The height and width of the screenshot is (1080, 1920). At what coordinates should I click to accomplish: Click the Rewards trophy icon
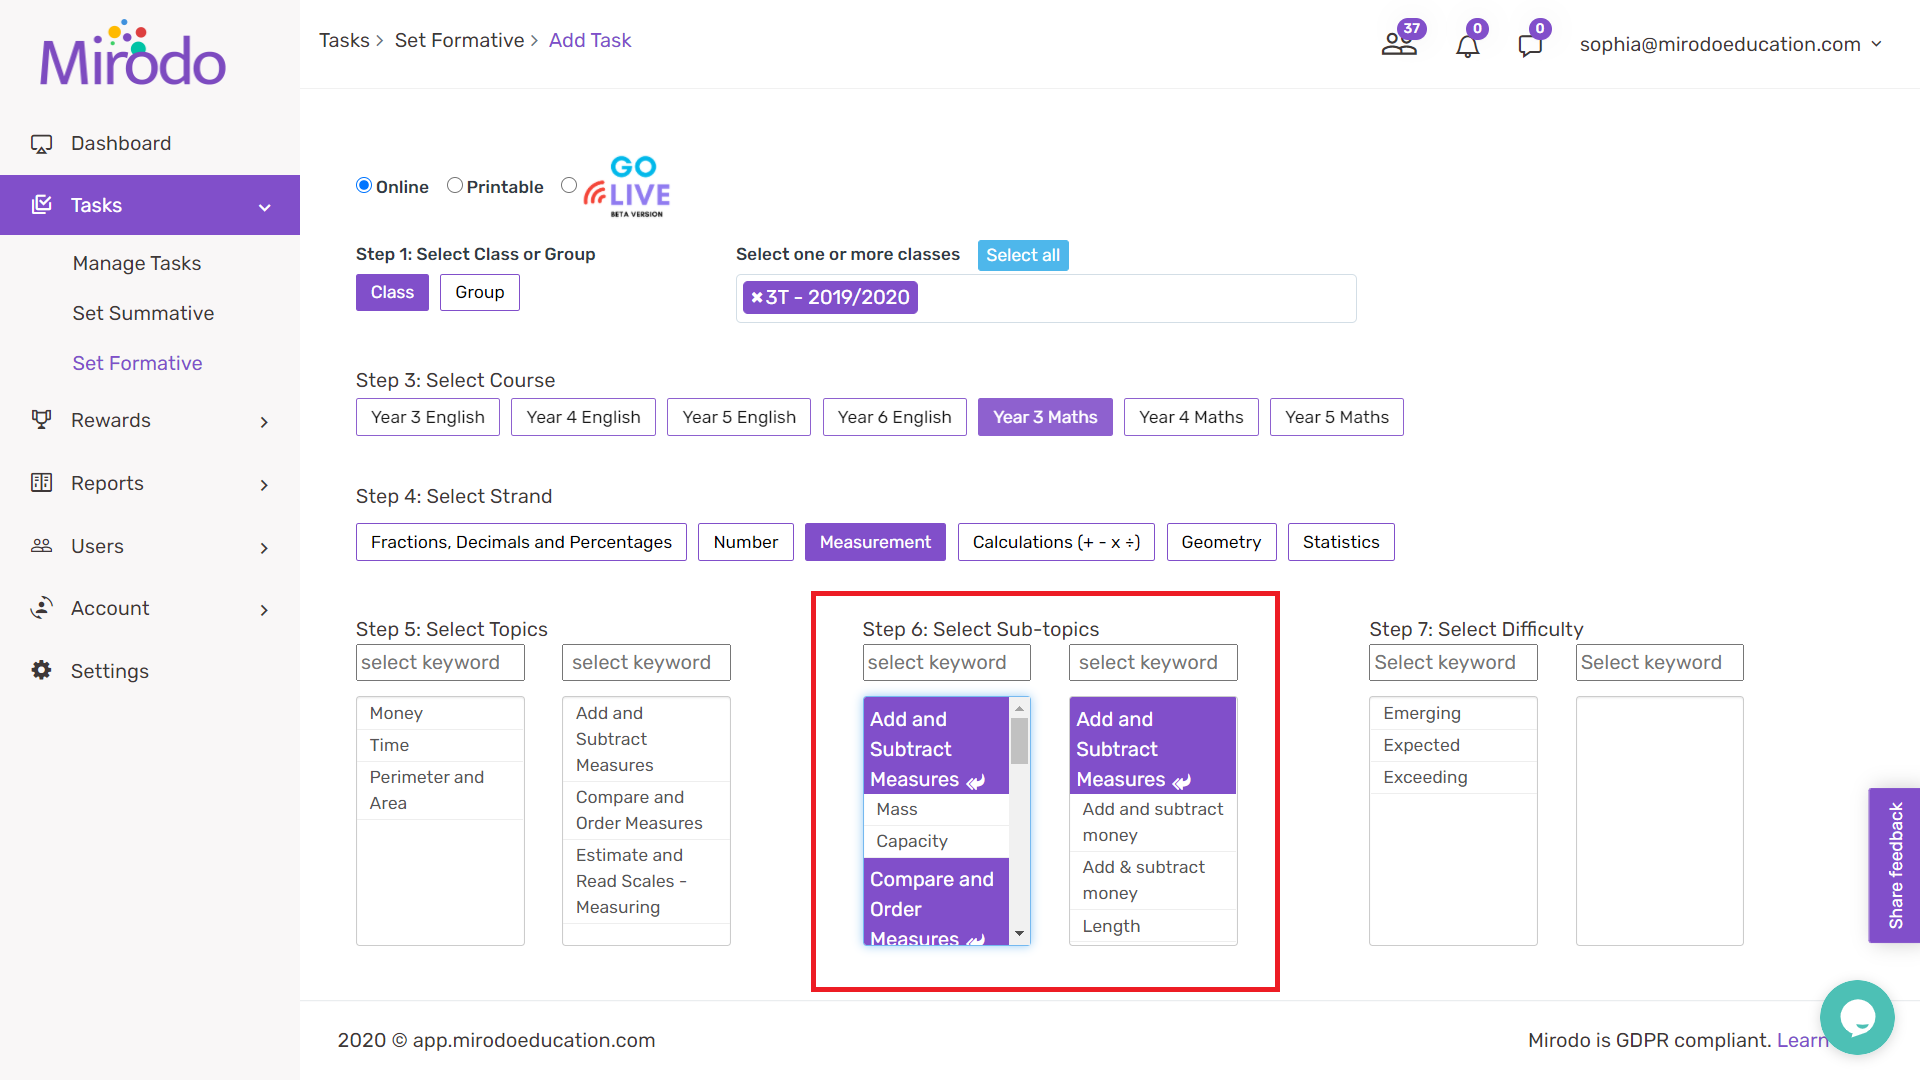point(41,420)
